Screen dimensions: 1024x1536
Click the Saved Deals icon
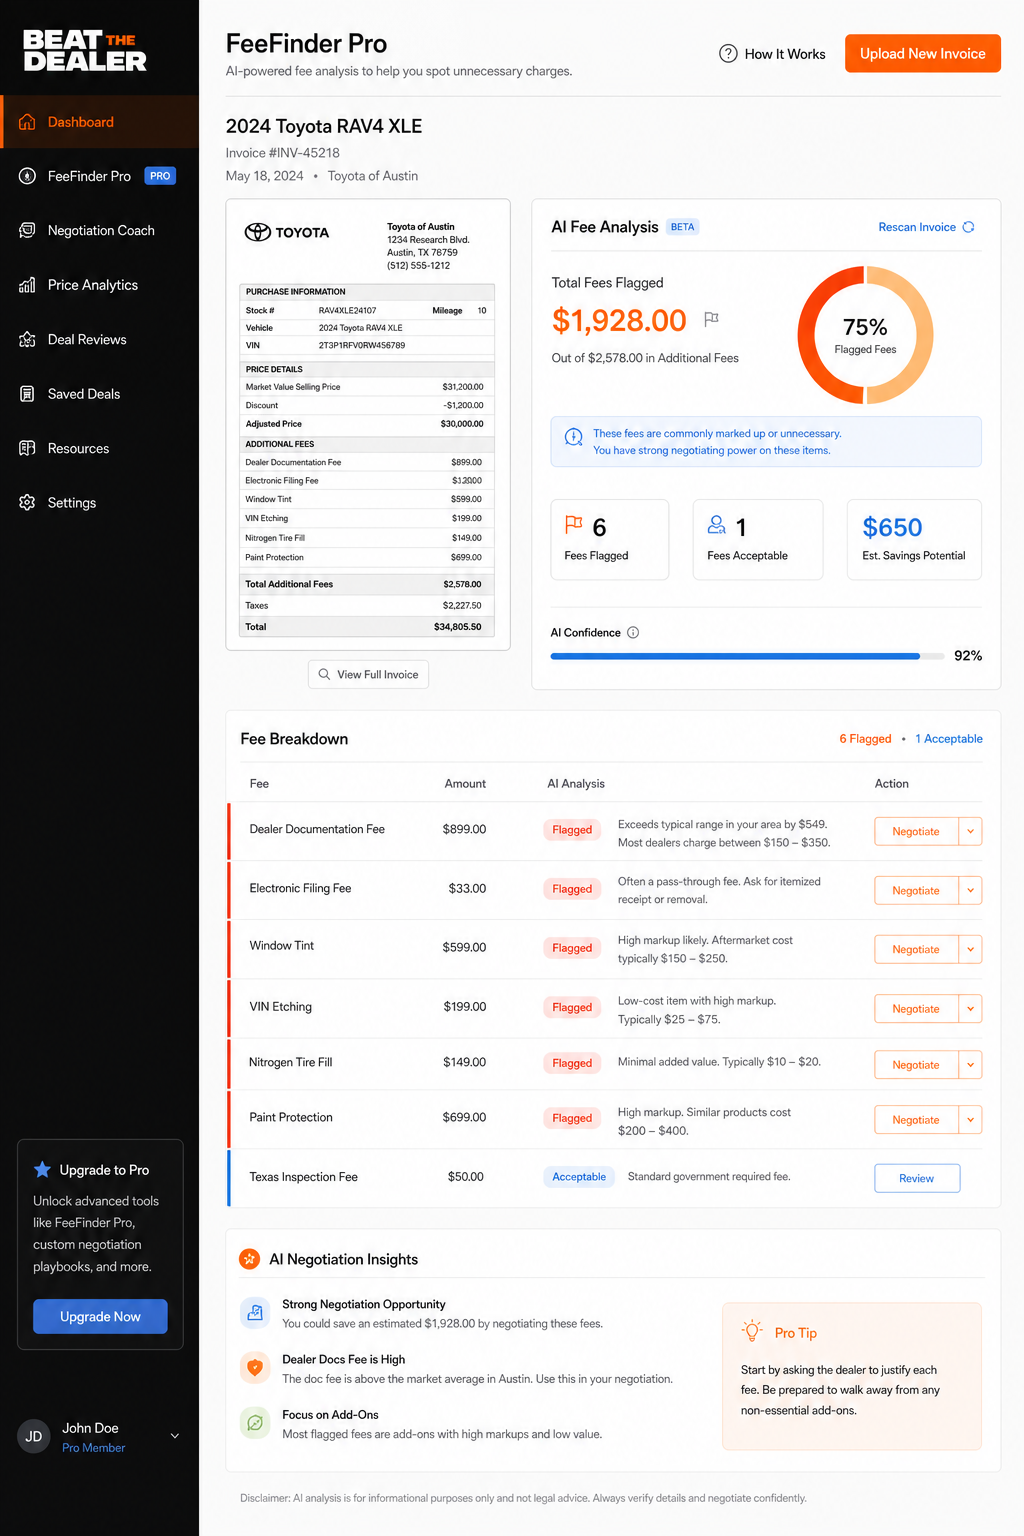(x=28, y=394)
